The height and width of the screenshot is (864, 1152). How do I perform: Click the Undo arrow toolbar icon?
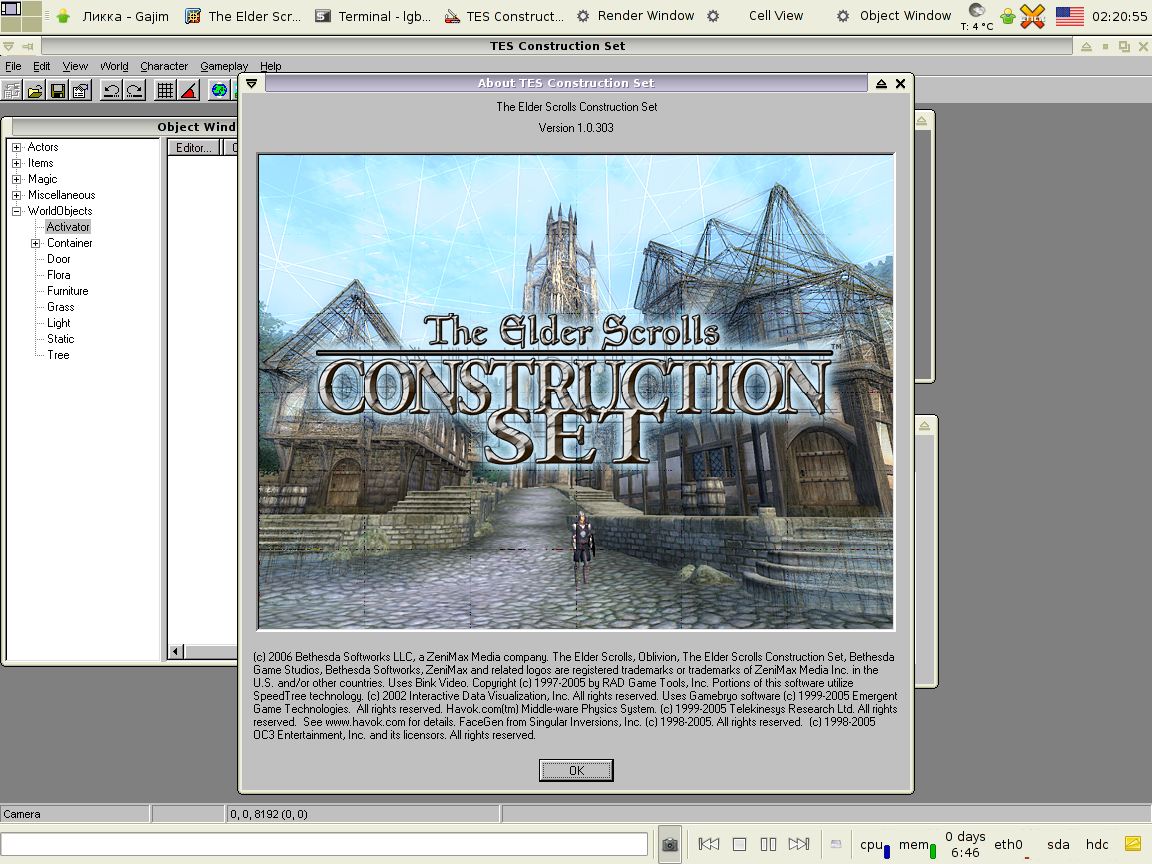pyautogui.click(x=111, y=90)
